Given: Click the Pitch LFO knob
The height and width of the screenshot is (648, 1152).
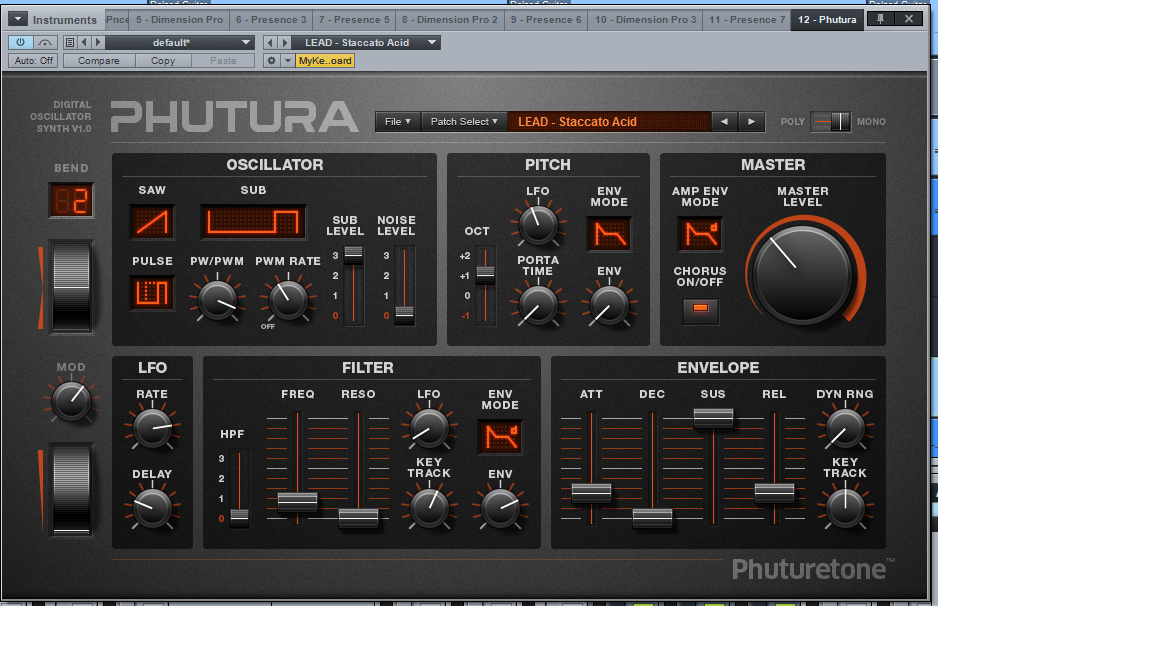Looking at the screenshot, I should point(538,226).
